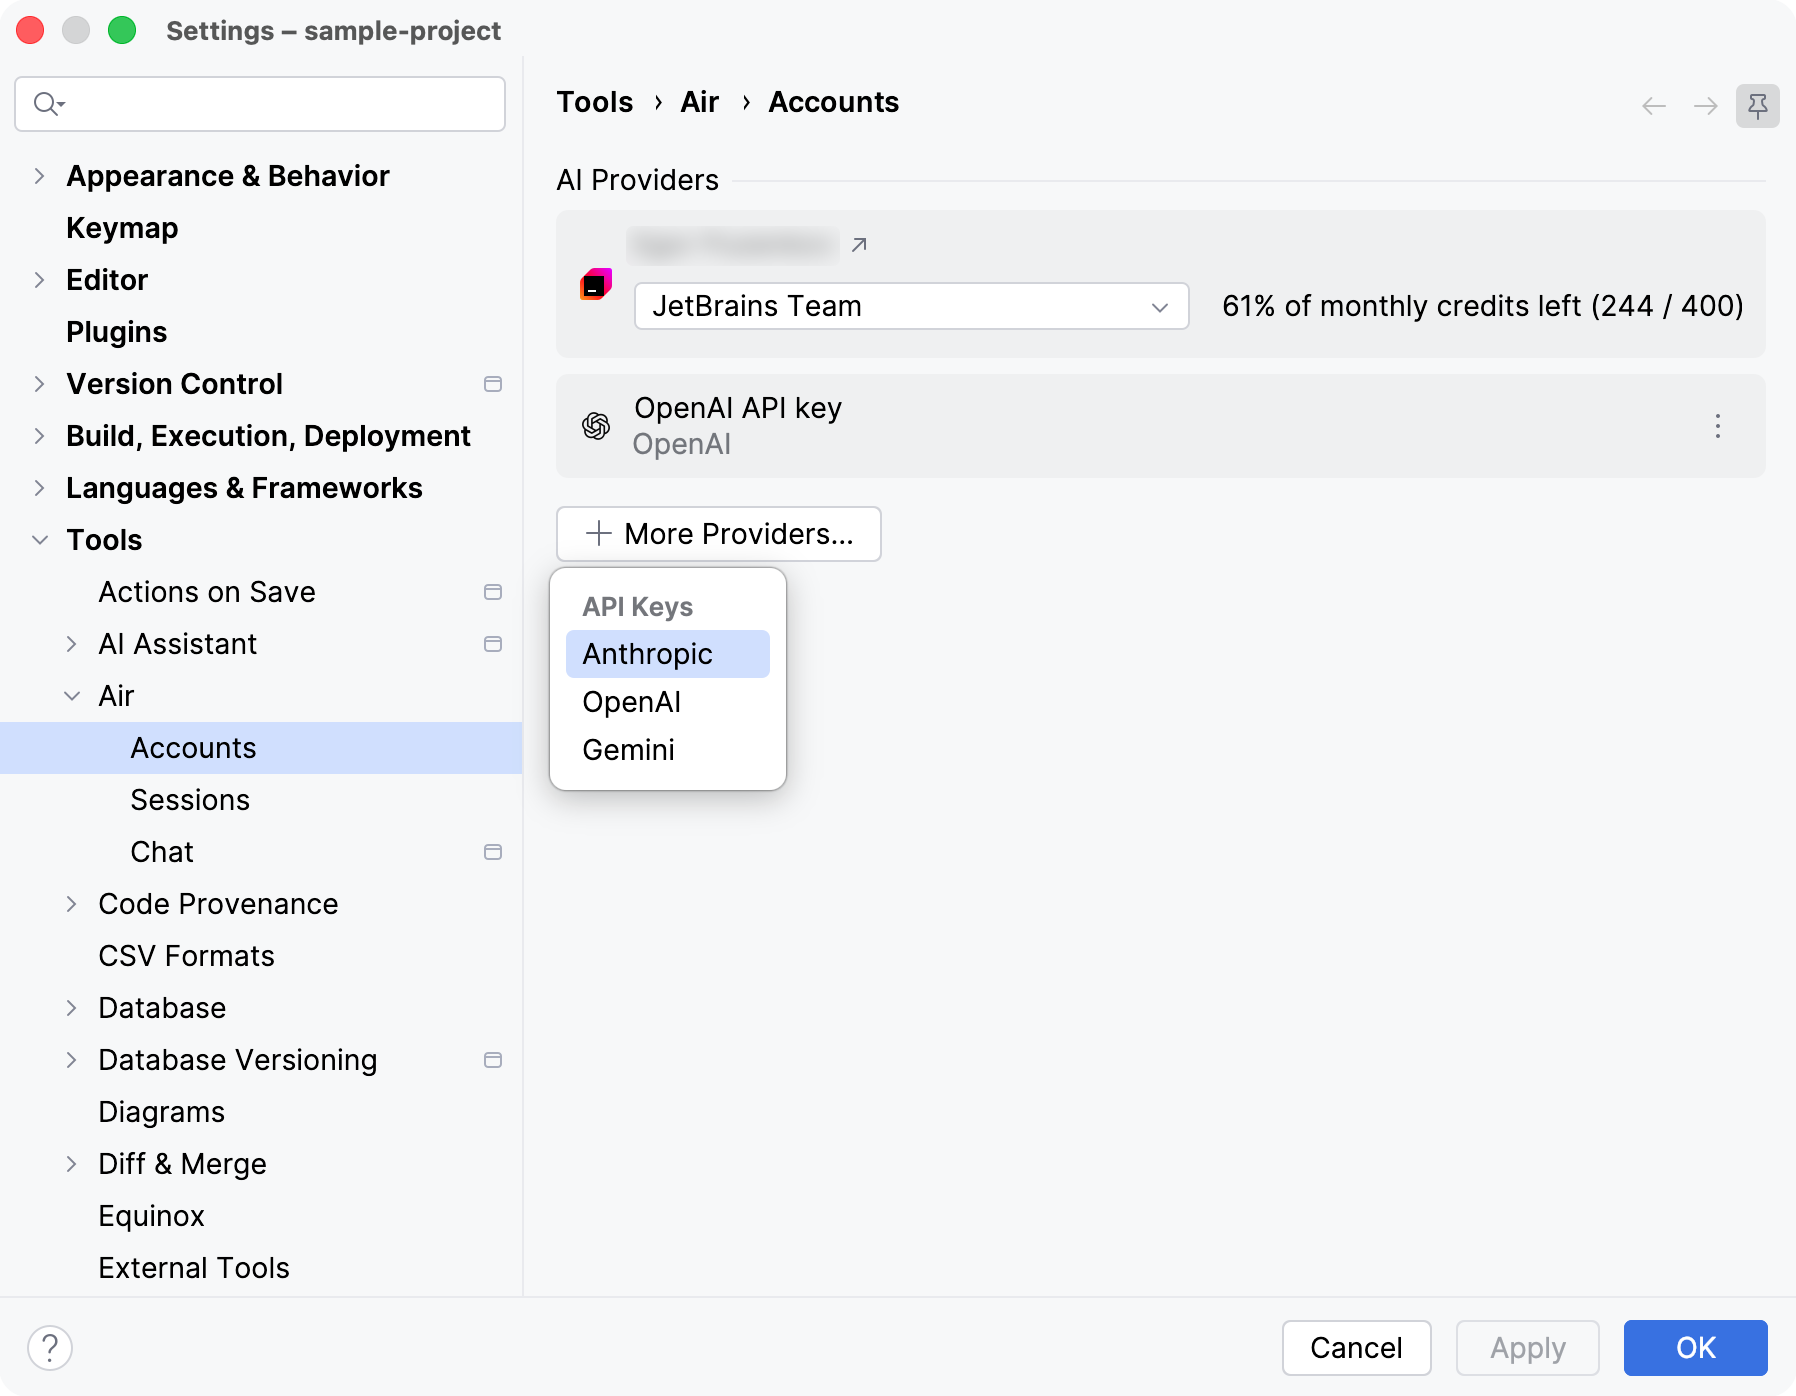Expand the Version Control section
Image resolution: width=1796 pixels, height=1396 pixels.
(x=39, y=384)
